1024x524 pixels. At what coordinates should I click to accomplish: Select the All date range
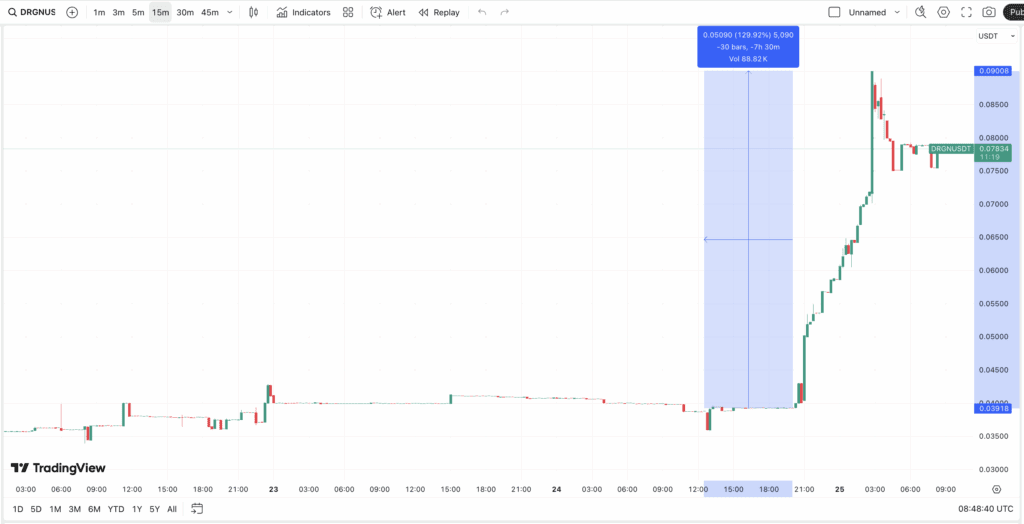point(172,509)
